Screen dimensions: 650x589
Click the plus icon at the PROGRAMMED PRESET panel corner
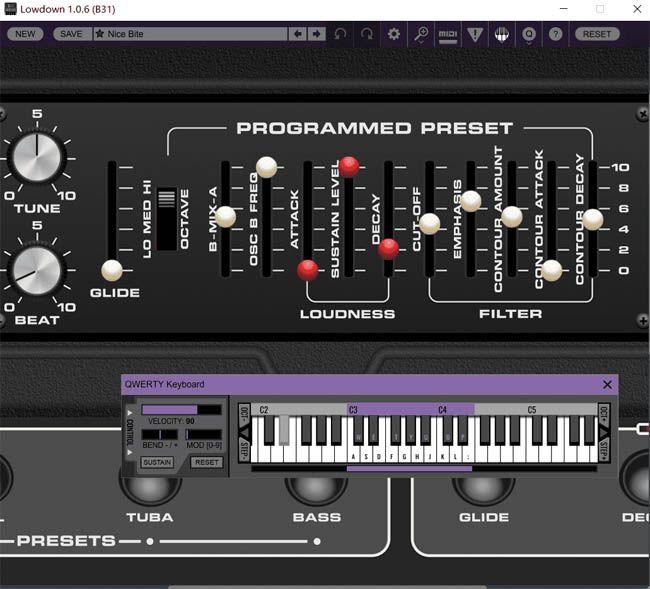point(643,320)
